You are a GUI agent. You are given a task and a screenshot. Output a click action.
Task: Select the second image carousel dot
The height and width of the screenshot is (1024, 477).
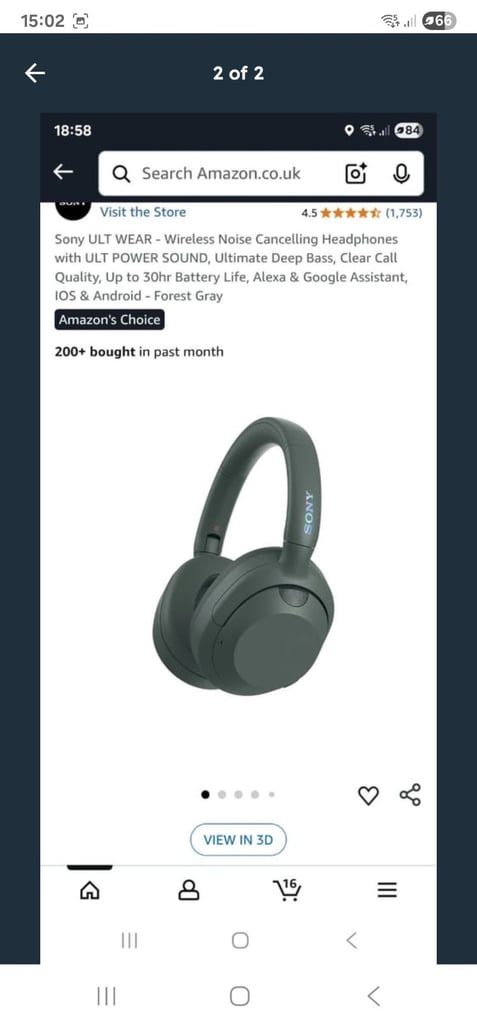(x=222, y=795)
